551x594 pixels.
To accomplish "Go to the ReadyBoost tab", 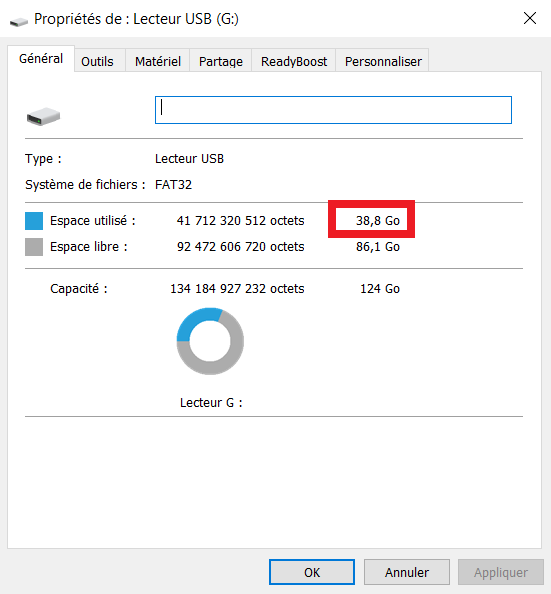I will [x=294, y=61].
